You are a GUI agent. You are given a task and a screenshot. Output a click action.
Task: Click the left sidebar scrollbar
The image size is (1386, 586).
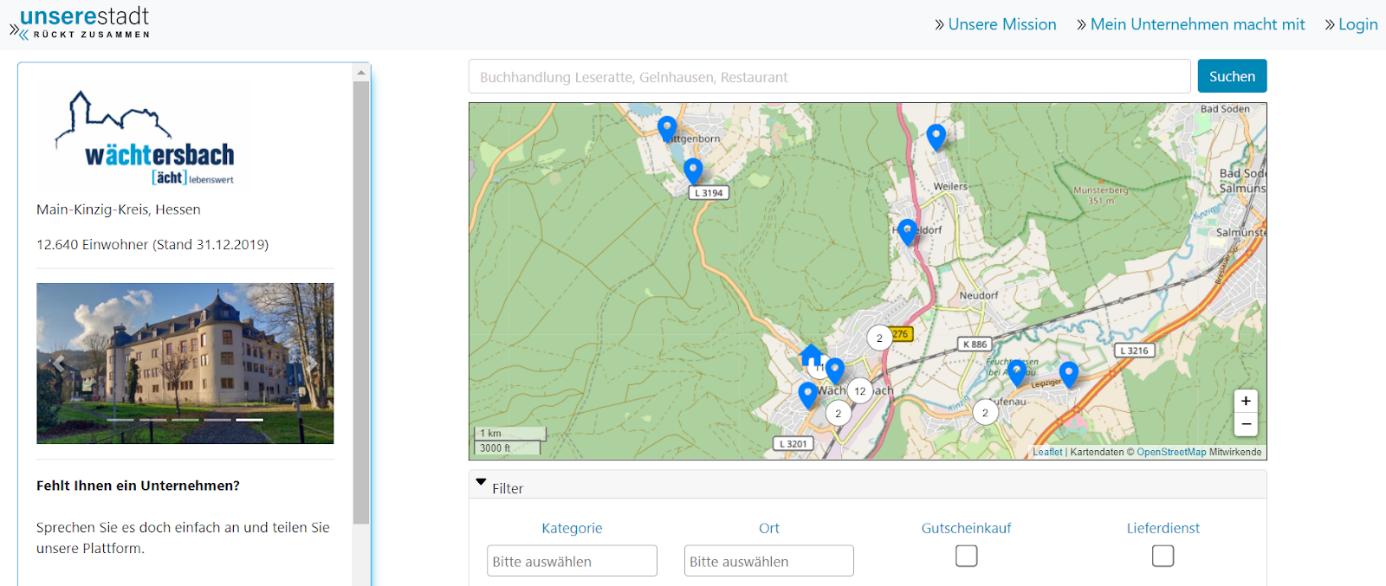361,300
